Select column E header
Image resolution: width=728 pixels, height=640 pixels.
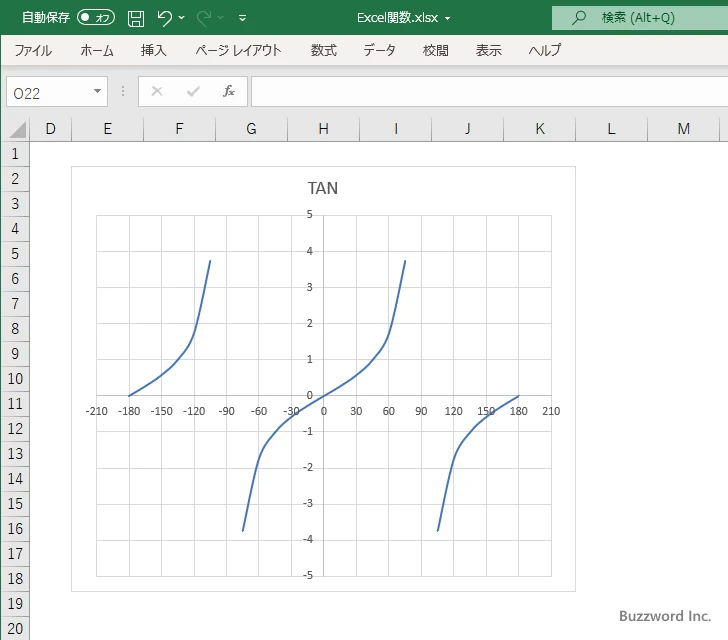tap(108, 129)
